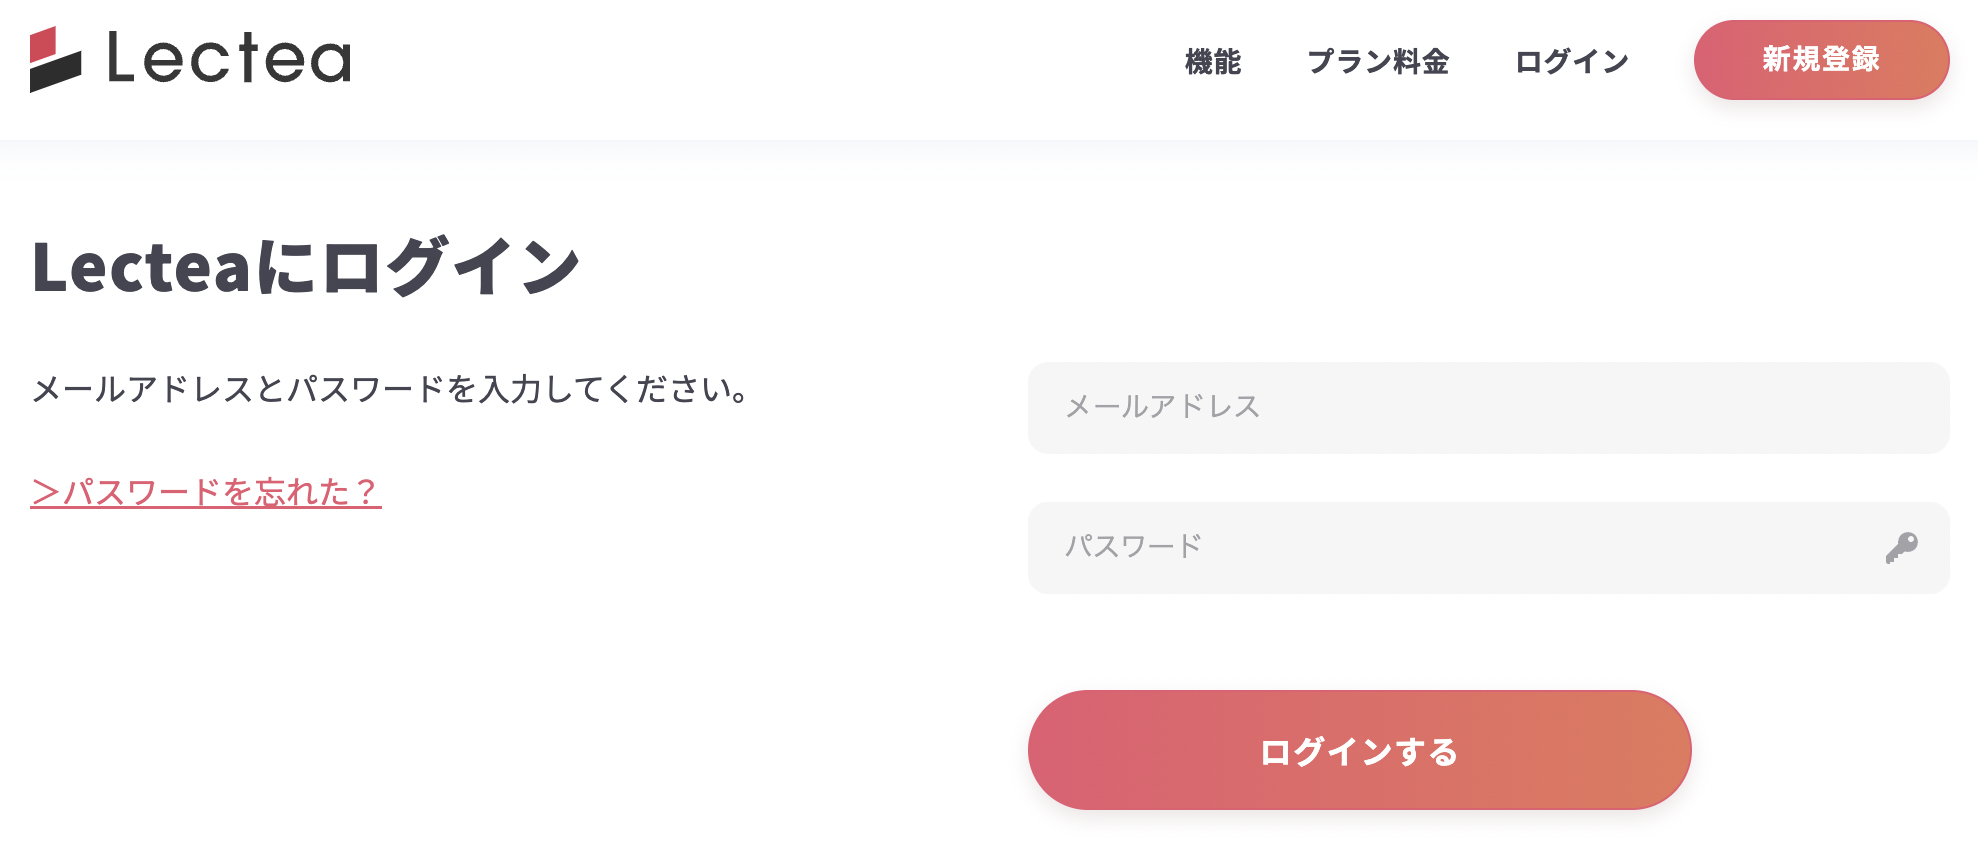Click the key icon in password field

[x=1901, y=547]
